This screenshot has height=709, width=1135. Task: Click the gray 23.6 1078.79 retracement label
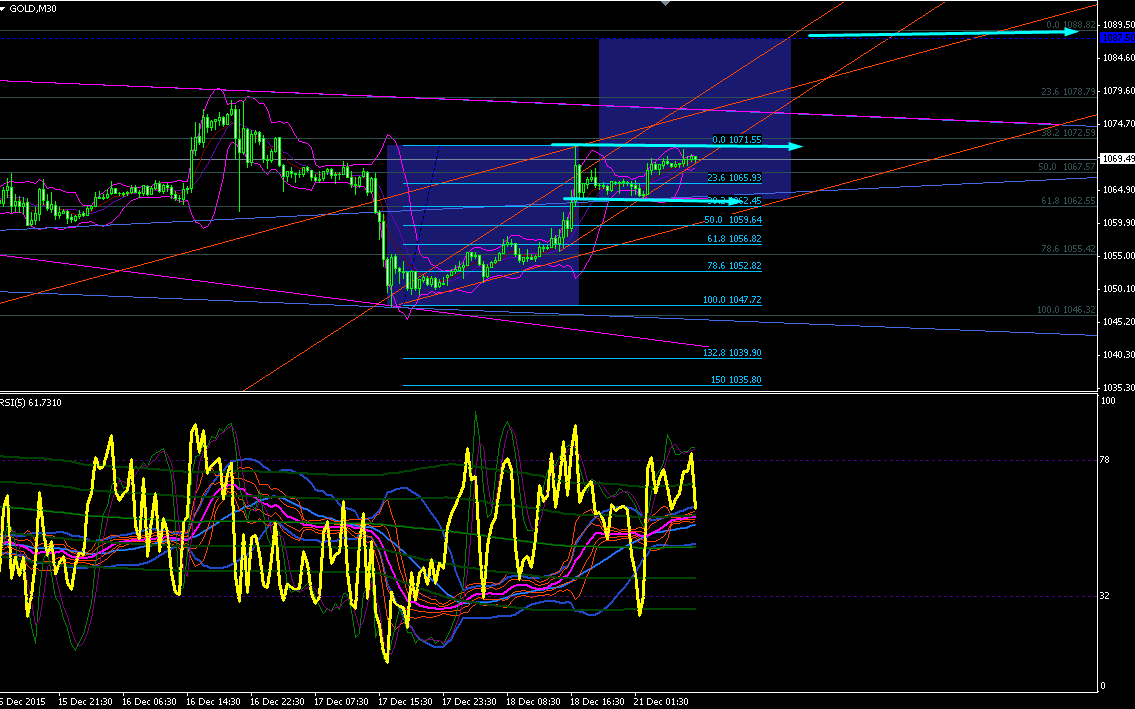tap(1068, 92)
